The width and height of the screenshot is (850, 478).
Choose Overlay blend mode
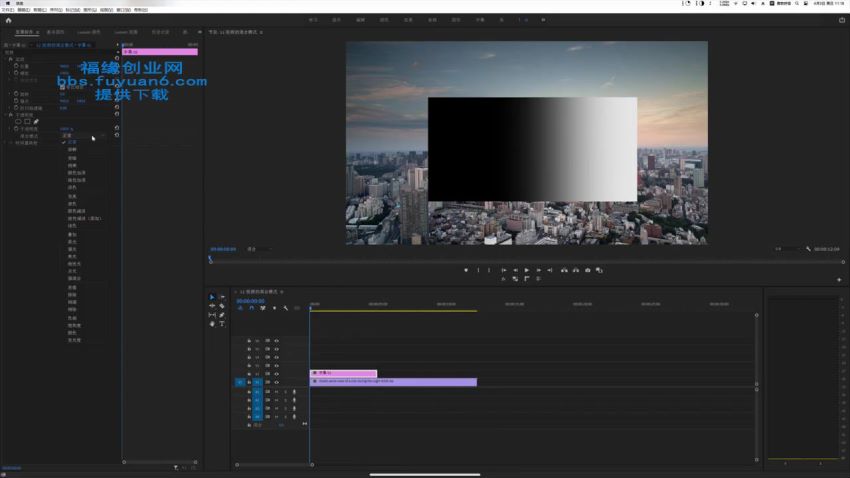pos(73,235)
